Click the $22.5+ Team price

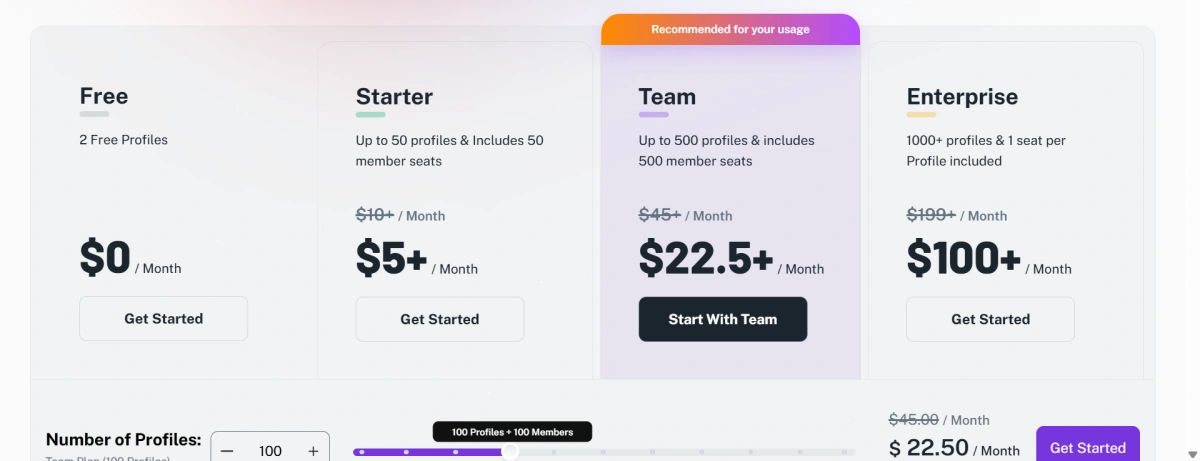(706, 258)
